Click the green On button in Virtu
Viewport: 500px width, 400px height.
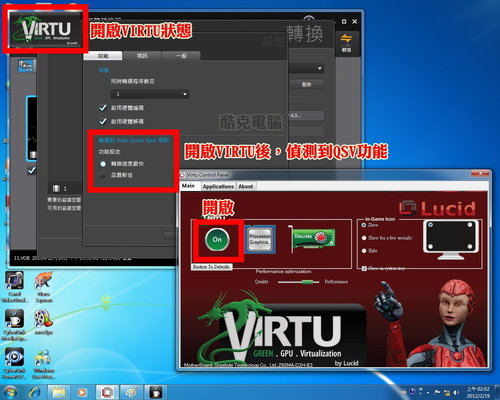[217, 239]
